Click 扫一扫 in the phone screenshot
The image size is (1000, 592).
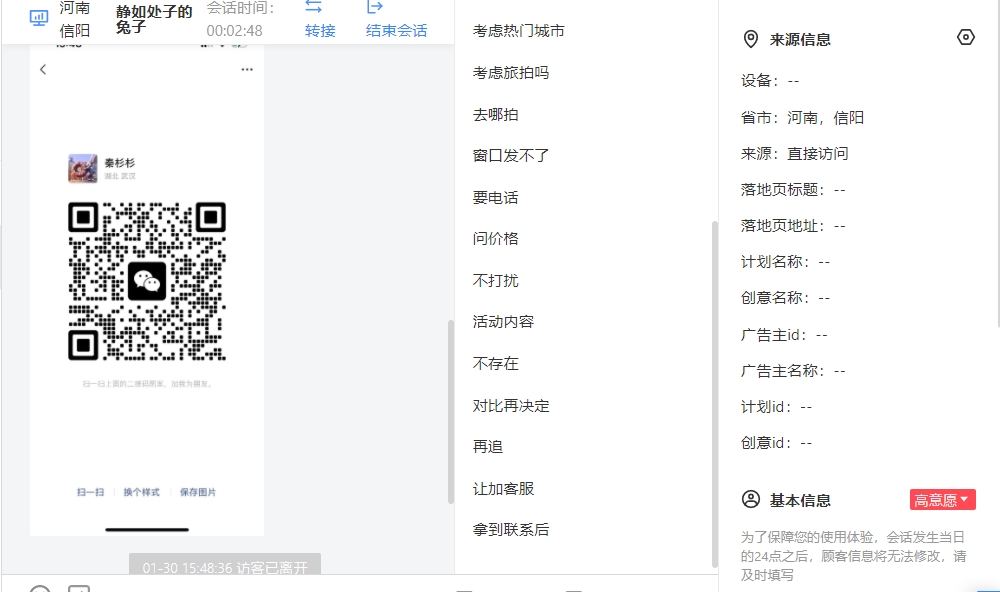[x=90, y=492]
